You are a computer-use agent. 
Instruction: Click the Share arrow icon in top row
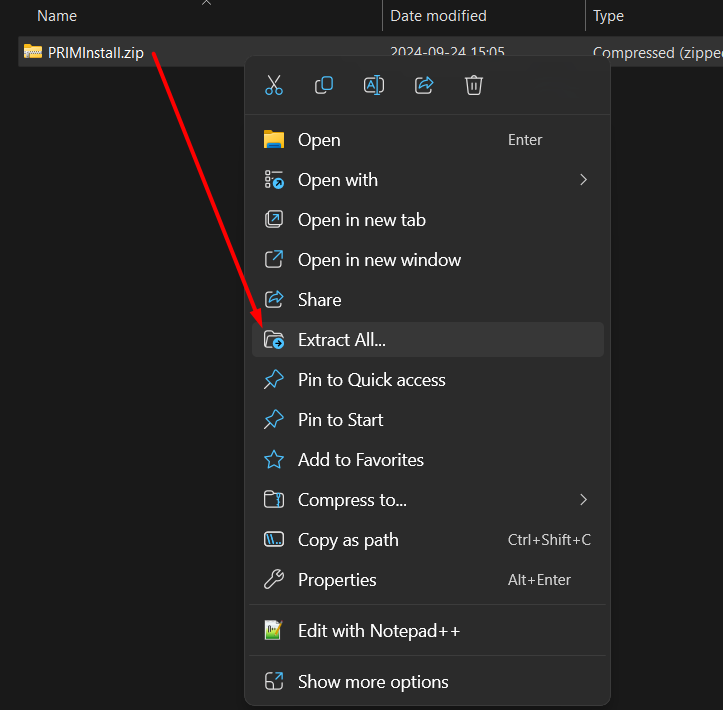[x=424, y=86]
